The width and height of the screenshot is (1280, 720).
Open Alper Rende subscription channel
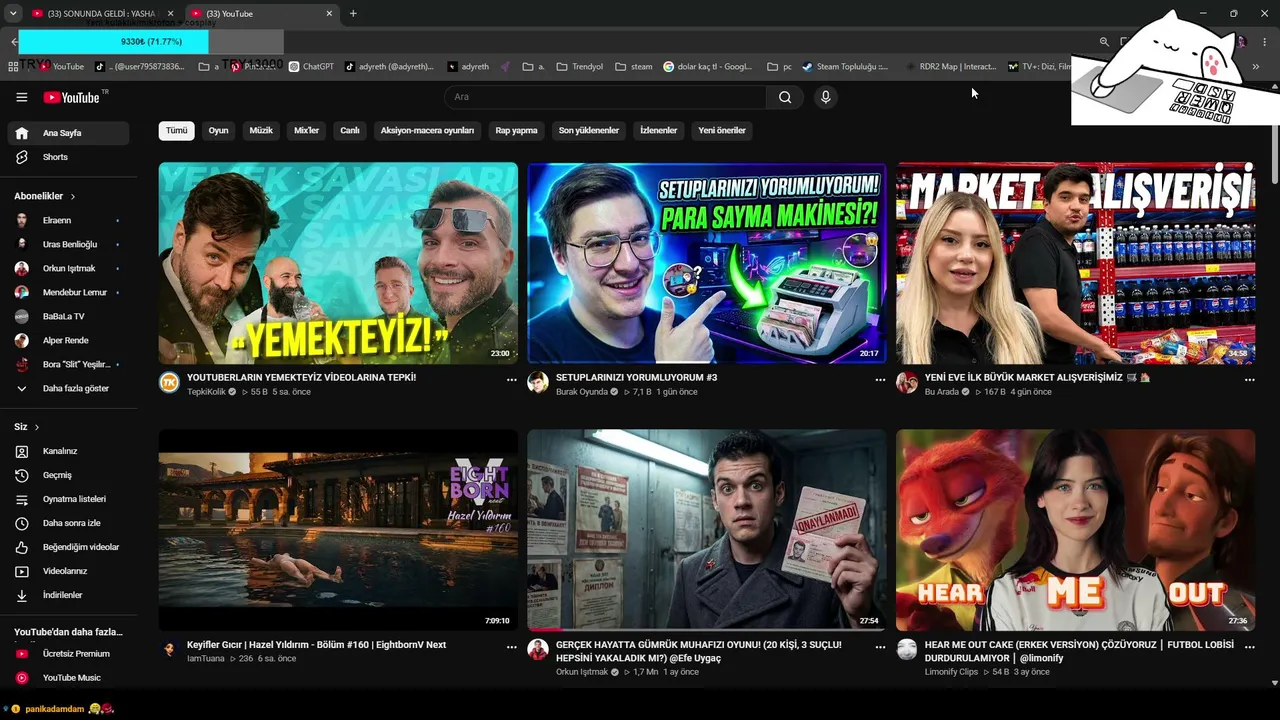[x=68, y=340]
